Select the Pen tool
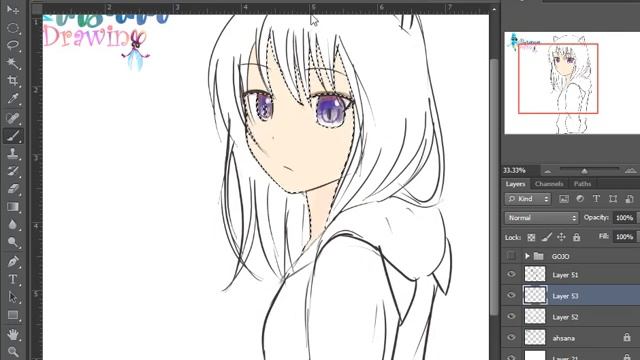 tap(13, 261)
